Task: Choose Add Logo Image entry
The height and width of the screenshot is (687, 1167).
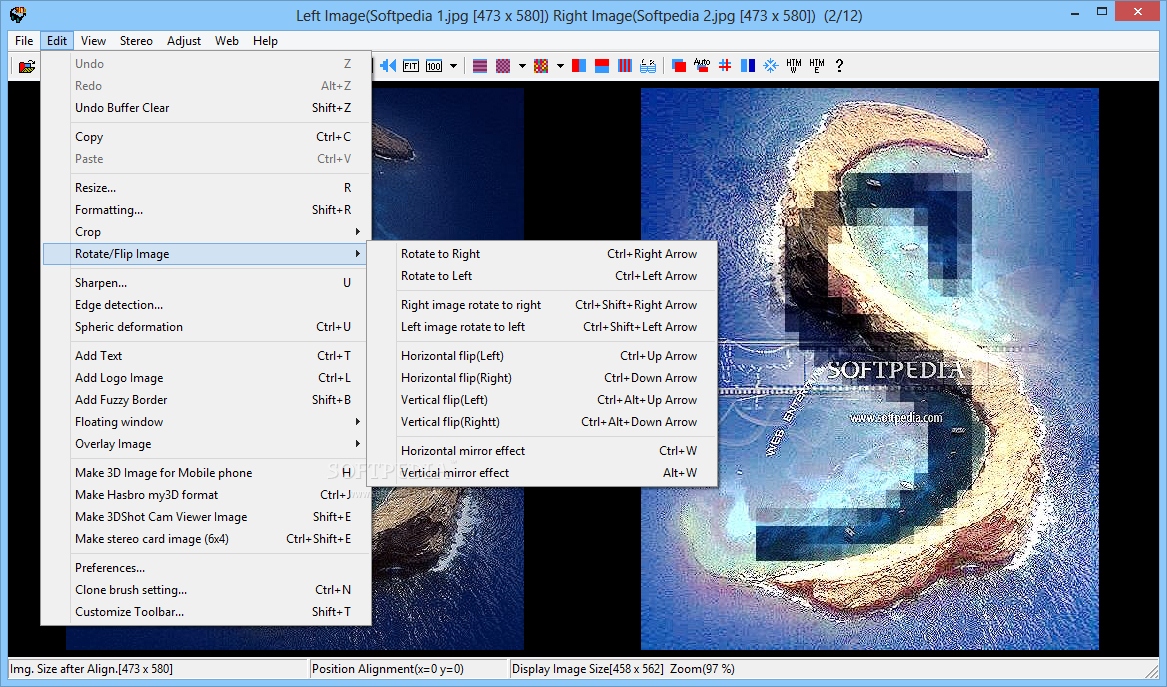Action: [206, 378]
